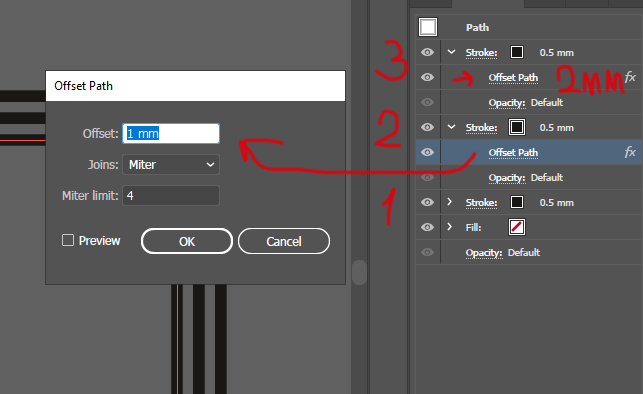Toggle visibility eye of the Fill row
643x394 pixels.
pyautogui.click(x=427, y=227)
